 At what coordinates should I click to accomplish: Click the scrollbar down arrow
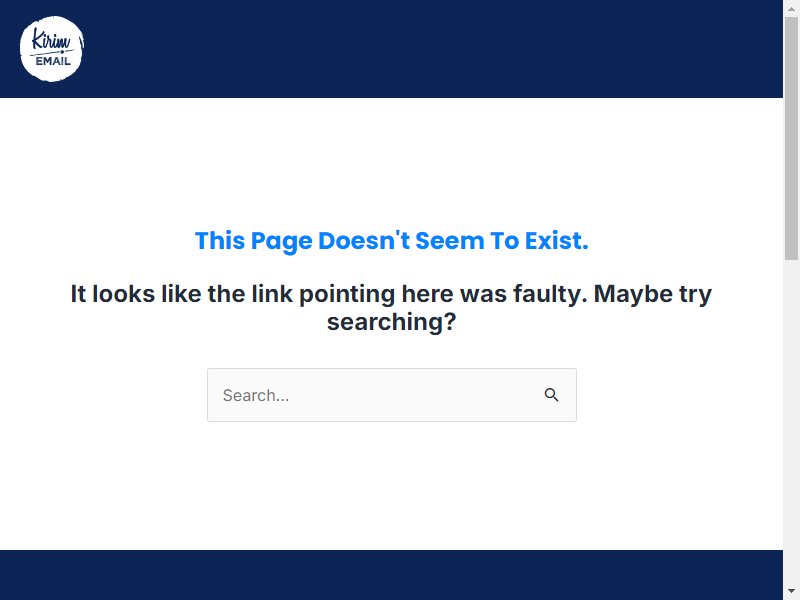(x=791, y=592)
